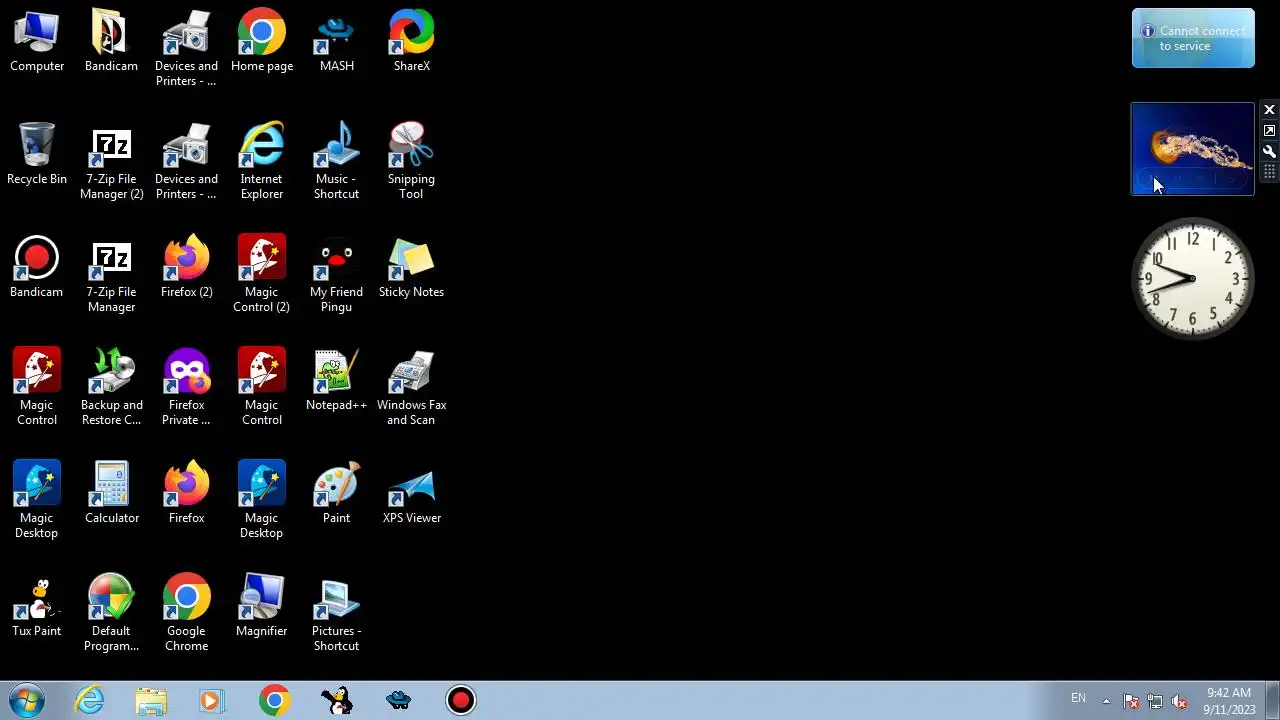Launch Internet Explorer desktop shortcut
The image size is (1280, 720).
coord(262,162)
